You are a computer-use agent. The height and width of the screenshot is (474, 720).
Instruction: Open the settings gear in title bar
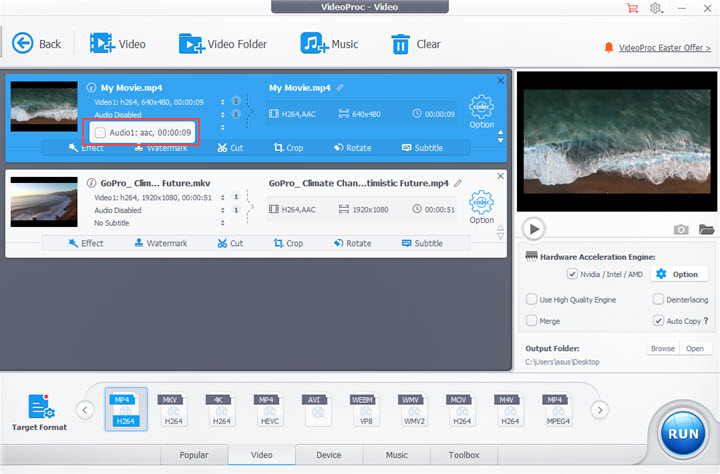656,8
